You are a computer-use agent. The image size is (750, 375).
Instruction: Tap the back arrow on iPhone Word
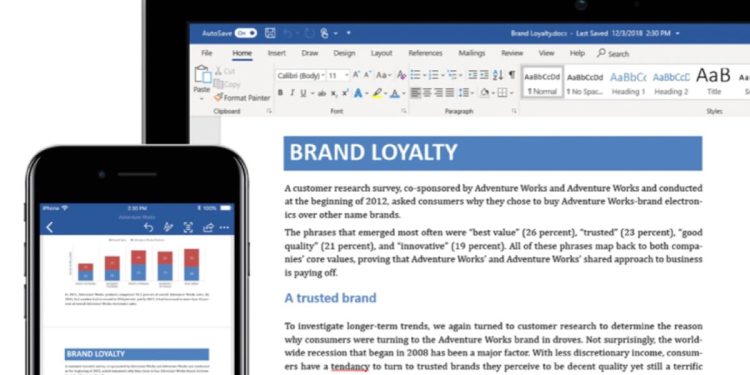(50, 228)
